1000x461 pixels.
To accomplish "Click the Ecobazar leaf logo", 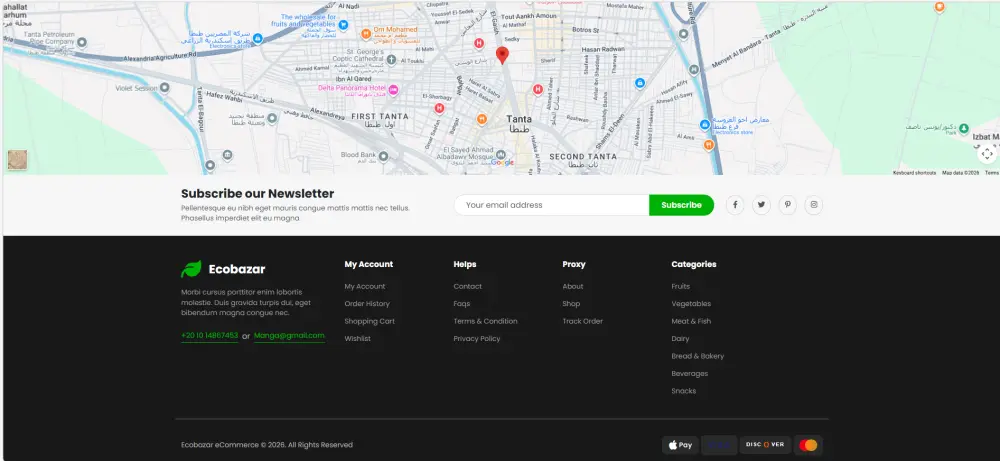I will click(x=191, y=269).
